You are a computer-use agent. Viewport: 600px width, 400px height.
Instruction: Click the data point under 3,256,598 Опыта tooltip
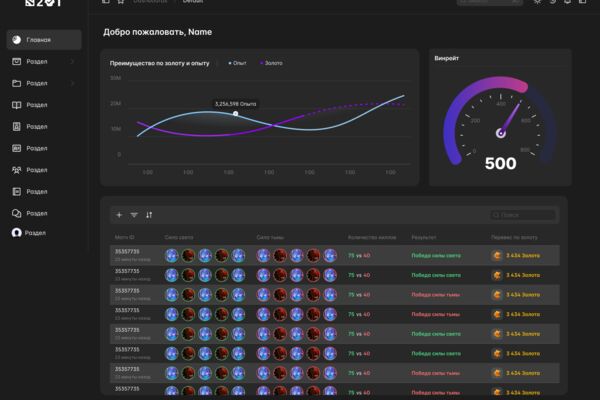(236, 114)
